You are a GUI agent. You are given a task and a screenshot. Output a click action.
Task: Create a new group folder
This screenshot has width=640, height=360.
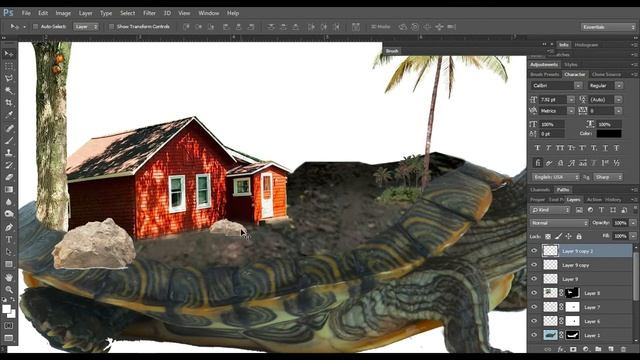click(x=598, y=349)
